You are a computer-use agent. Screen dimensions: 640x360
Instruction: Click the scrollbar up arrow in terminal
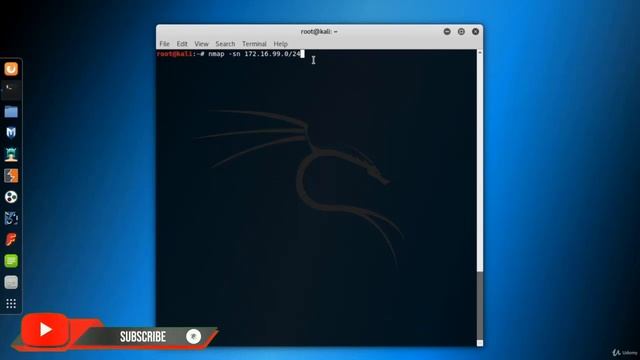(x=480, y=53)
